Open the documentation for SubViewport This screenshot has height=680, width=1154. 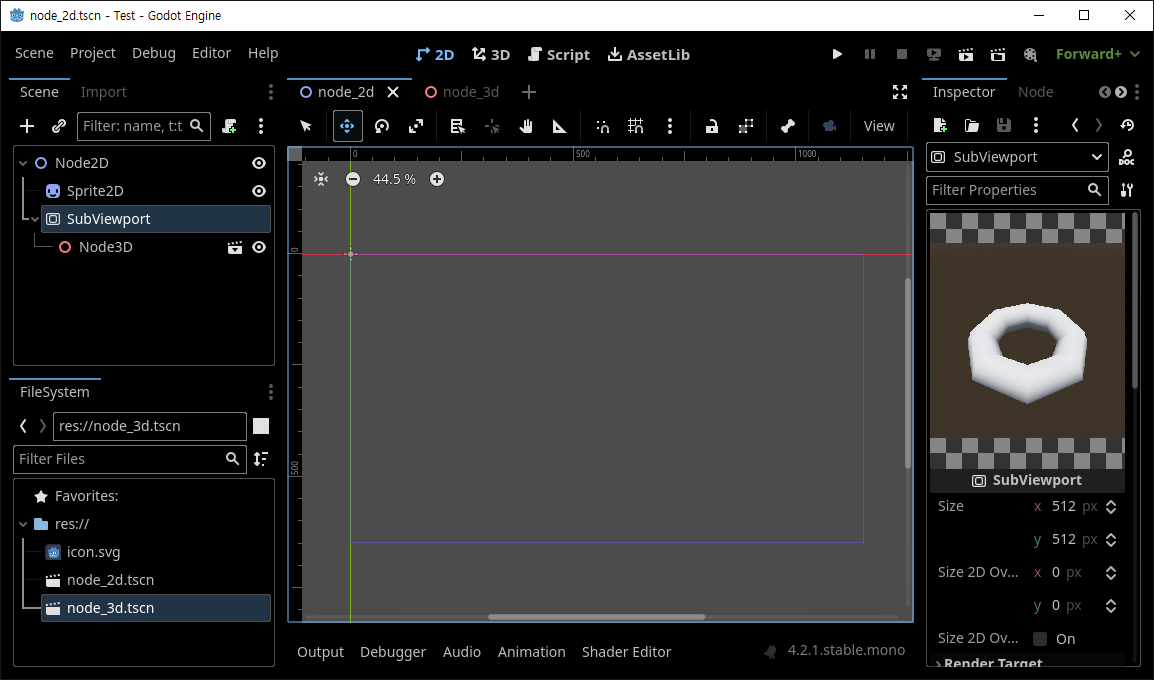(x=1126, y=157)
